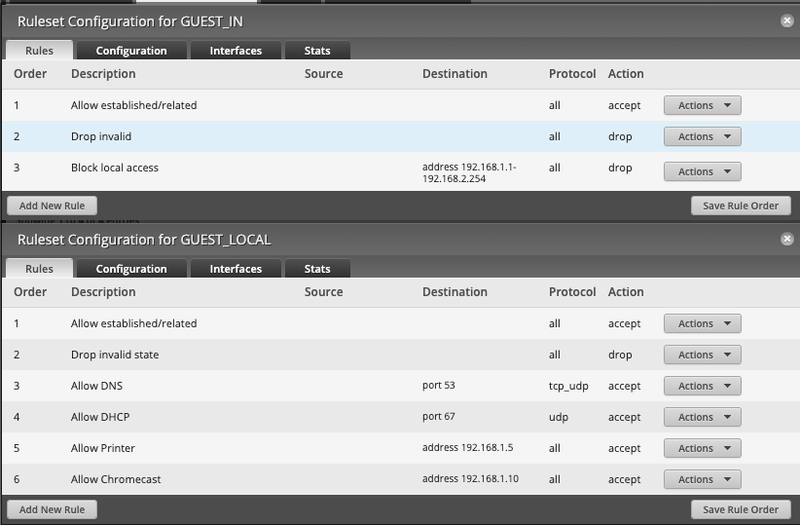Open Actions dropdown for Allow Chromecast rule
Image resolution: width=800 pixels, height=525 pixels.
click(702, 479)
